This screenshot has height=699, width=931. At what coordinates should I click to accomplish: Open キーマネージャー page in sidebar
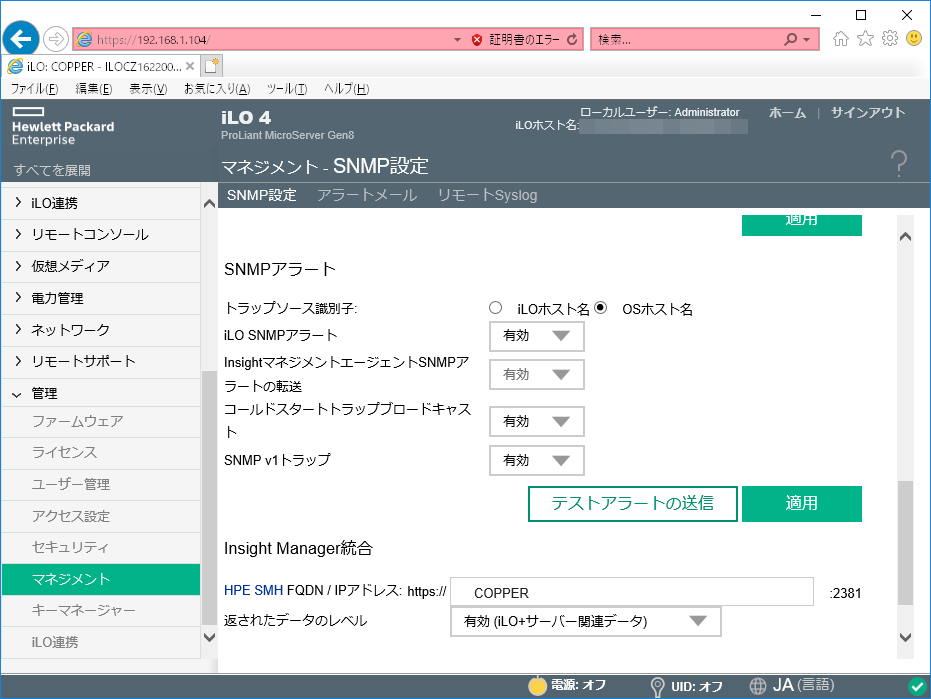pos(101,611)
